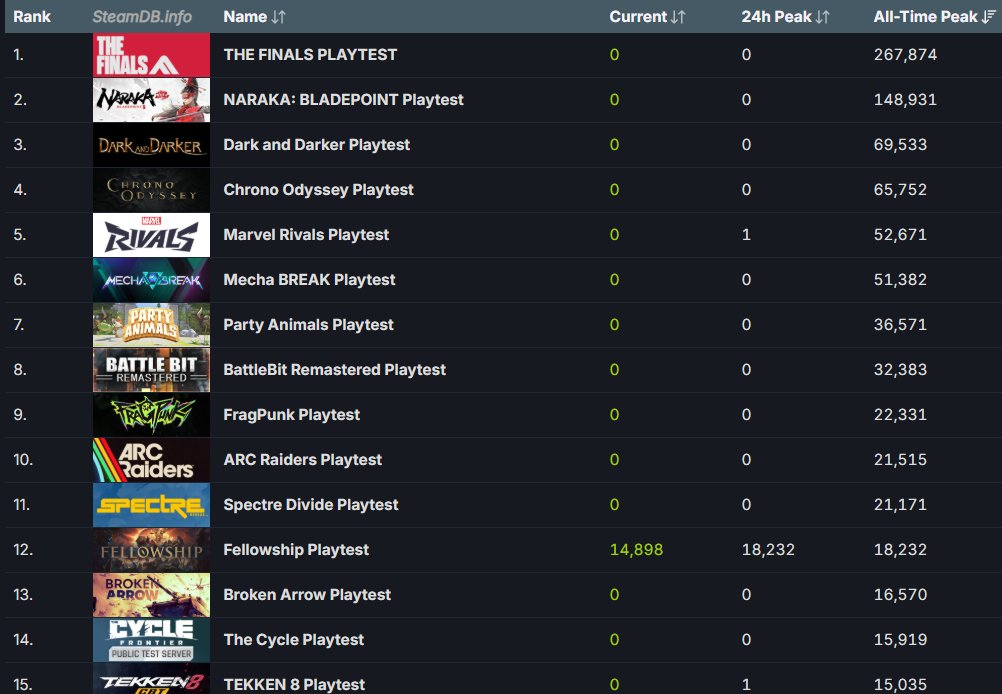
Task: Select all-time peak value 267,874
Action: [905, 55]
